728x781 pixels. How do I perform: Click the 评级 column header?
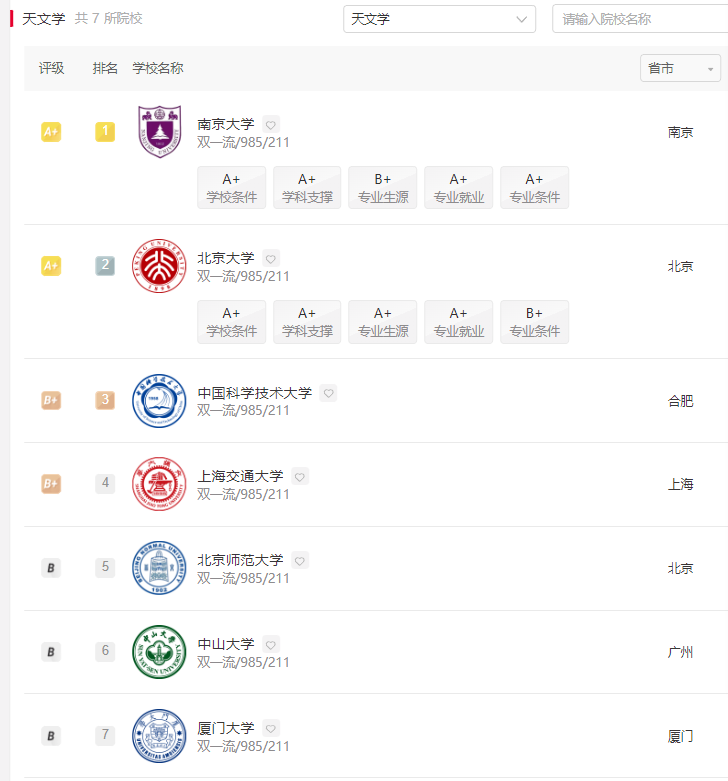pos(51,68)
